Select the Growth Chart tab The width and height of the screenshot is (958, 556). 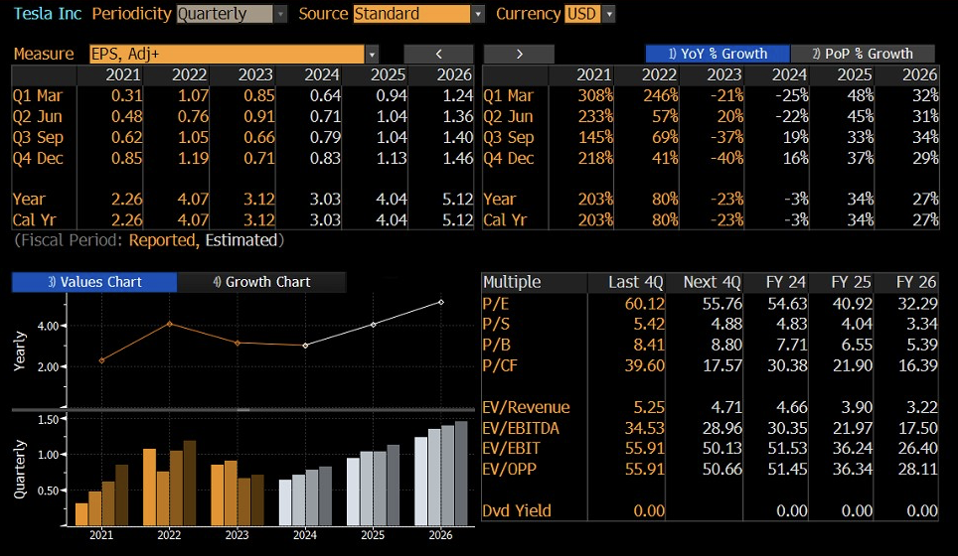261,282
